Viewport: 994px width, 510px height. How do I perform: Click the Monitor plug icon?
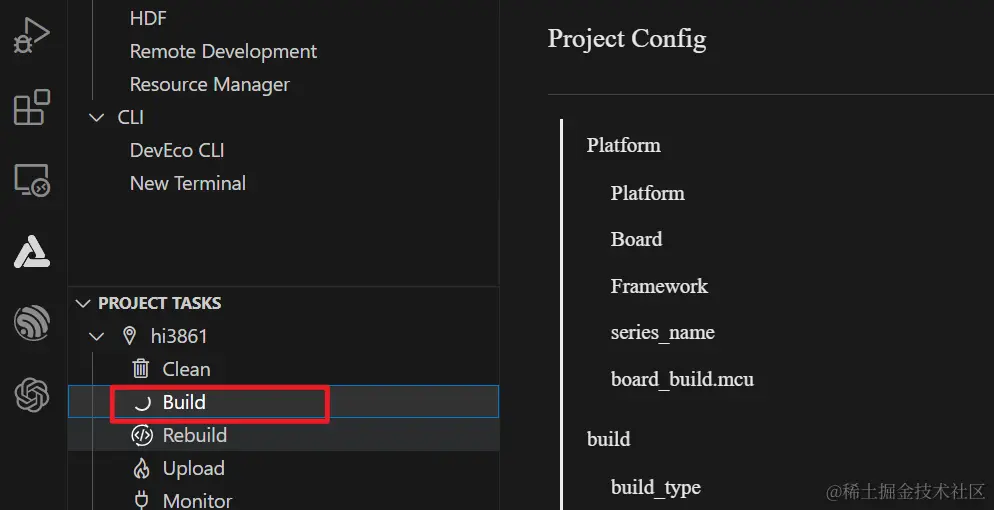[x=142, y=499]
